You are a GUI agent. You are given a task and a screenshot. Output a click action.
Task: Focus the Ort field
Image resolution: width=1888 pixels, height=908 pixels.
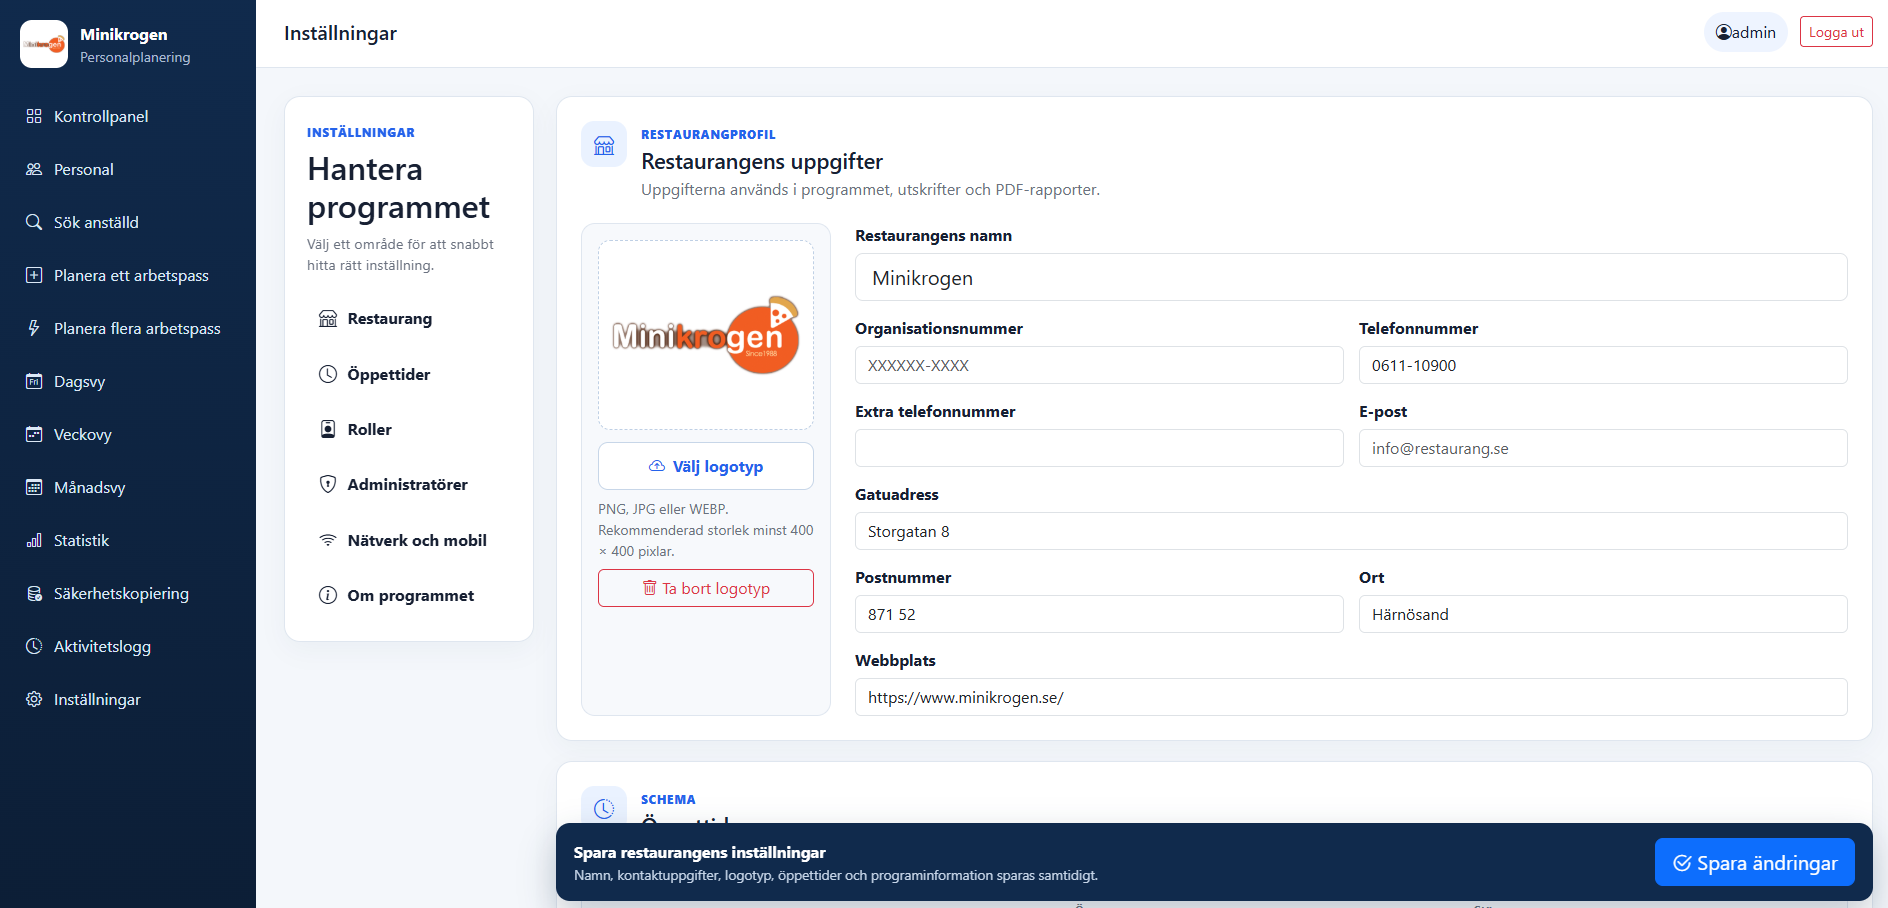coord(1603,614)
